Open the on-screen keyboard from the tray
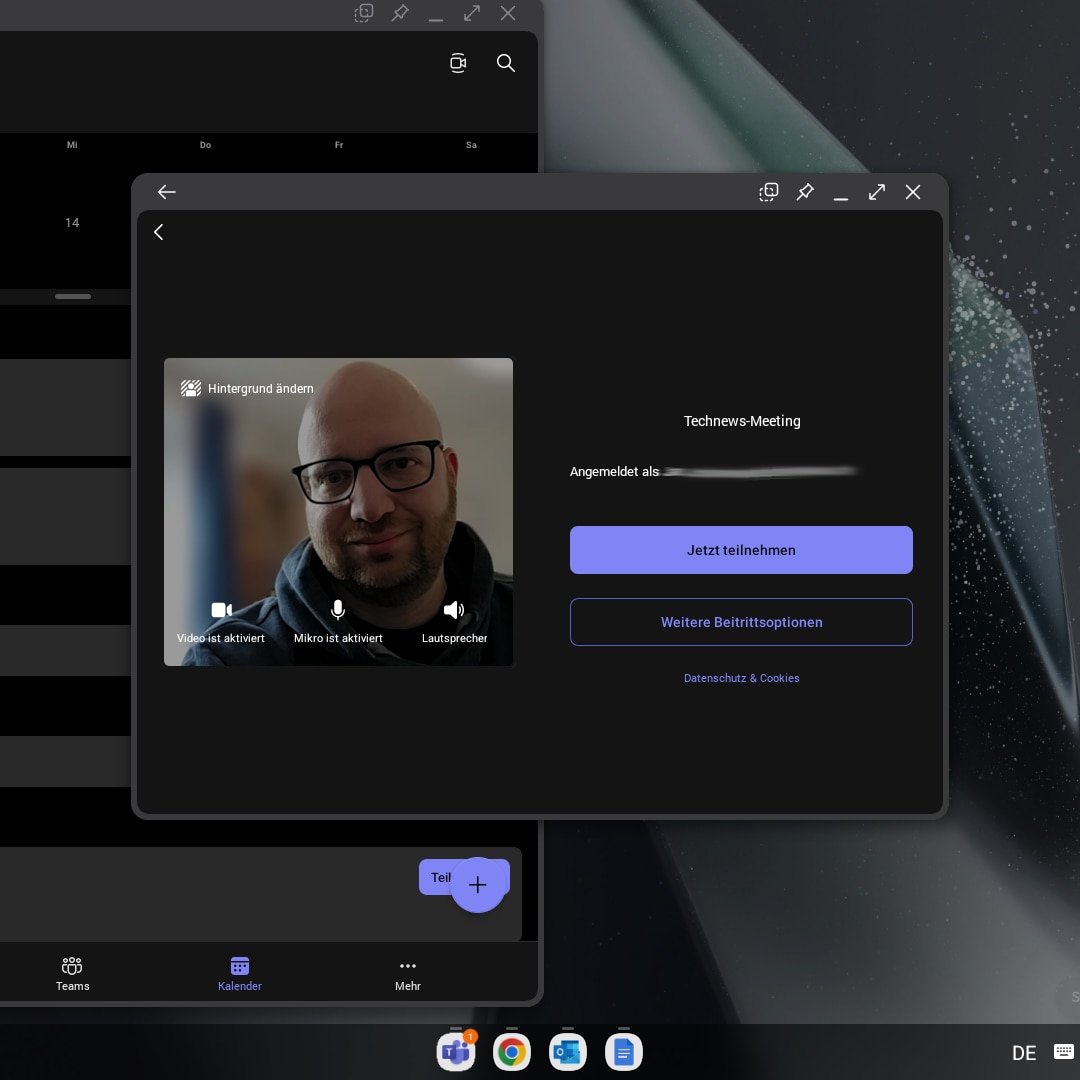Screen dimensions: 1080x1080 1064,1051
